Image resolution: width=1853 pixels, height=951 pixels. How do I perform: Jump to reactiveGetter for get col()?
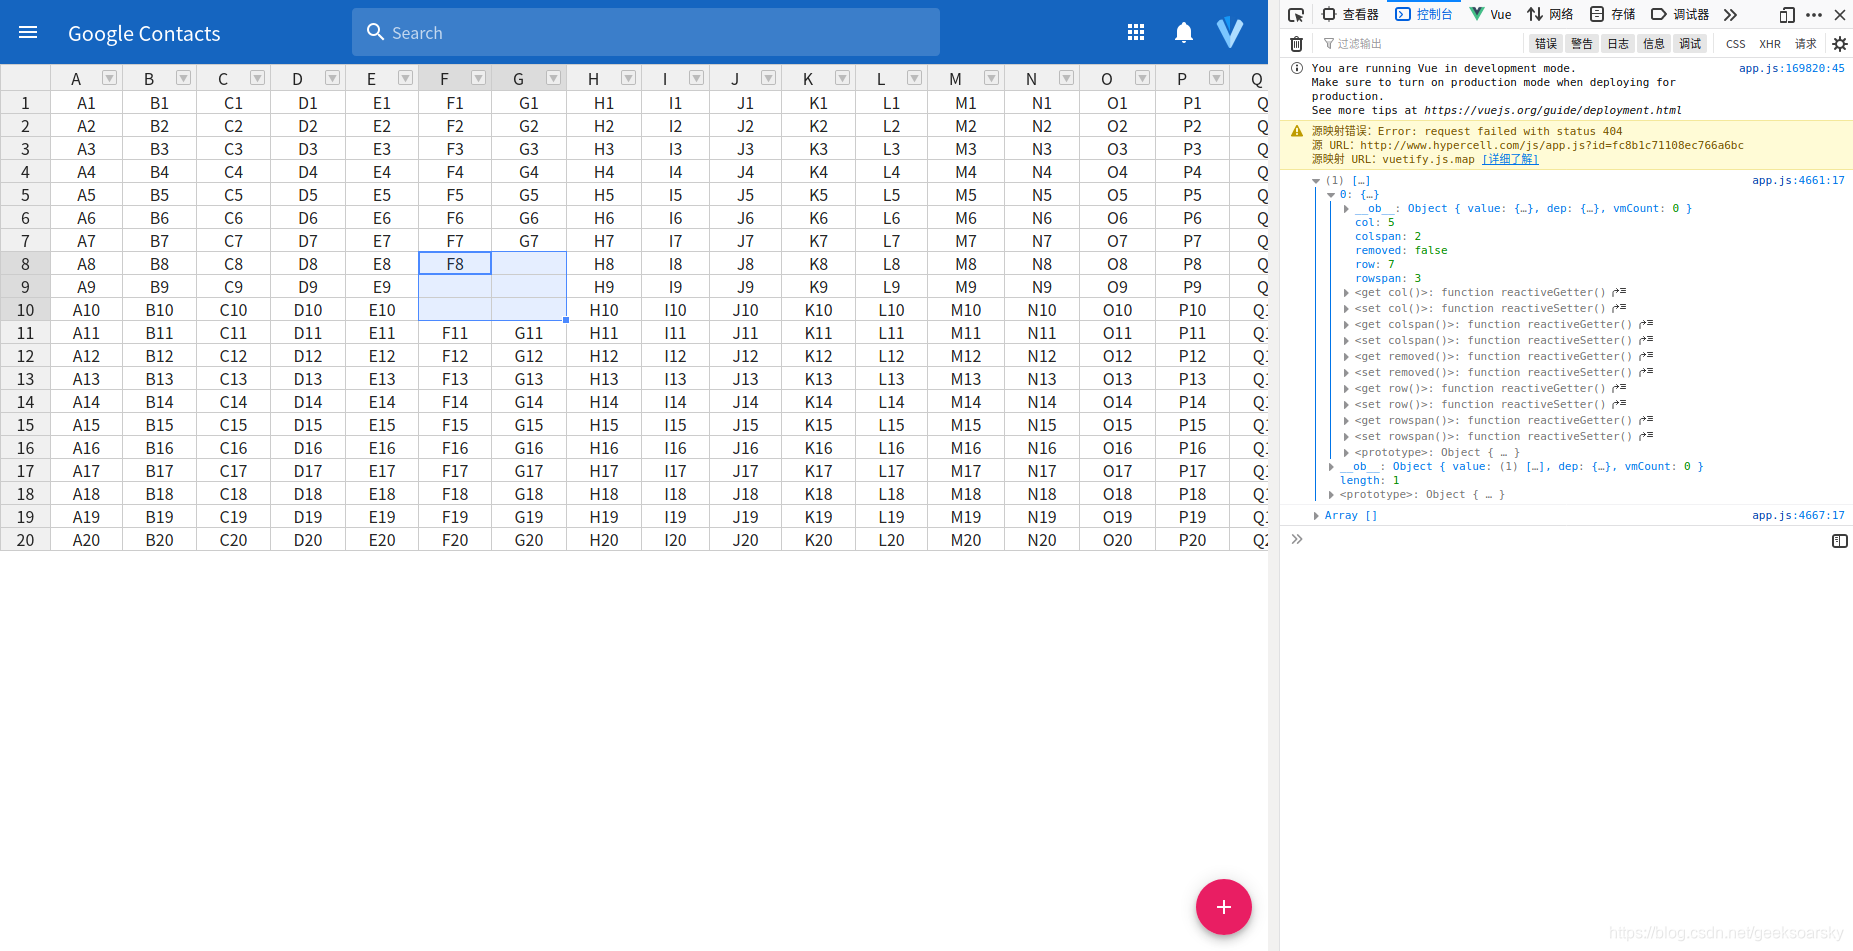click(x=1619, y=292)
